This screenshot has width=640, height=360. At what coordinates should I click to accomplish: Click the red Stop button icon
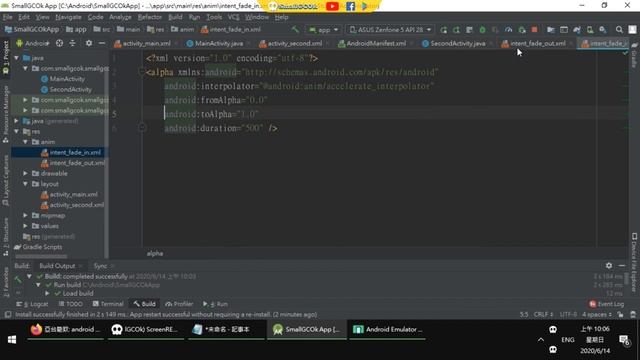tap(534, 30)
